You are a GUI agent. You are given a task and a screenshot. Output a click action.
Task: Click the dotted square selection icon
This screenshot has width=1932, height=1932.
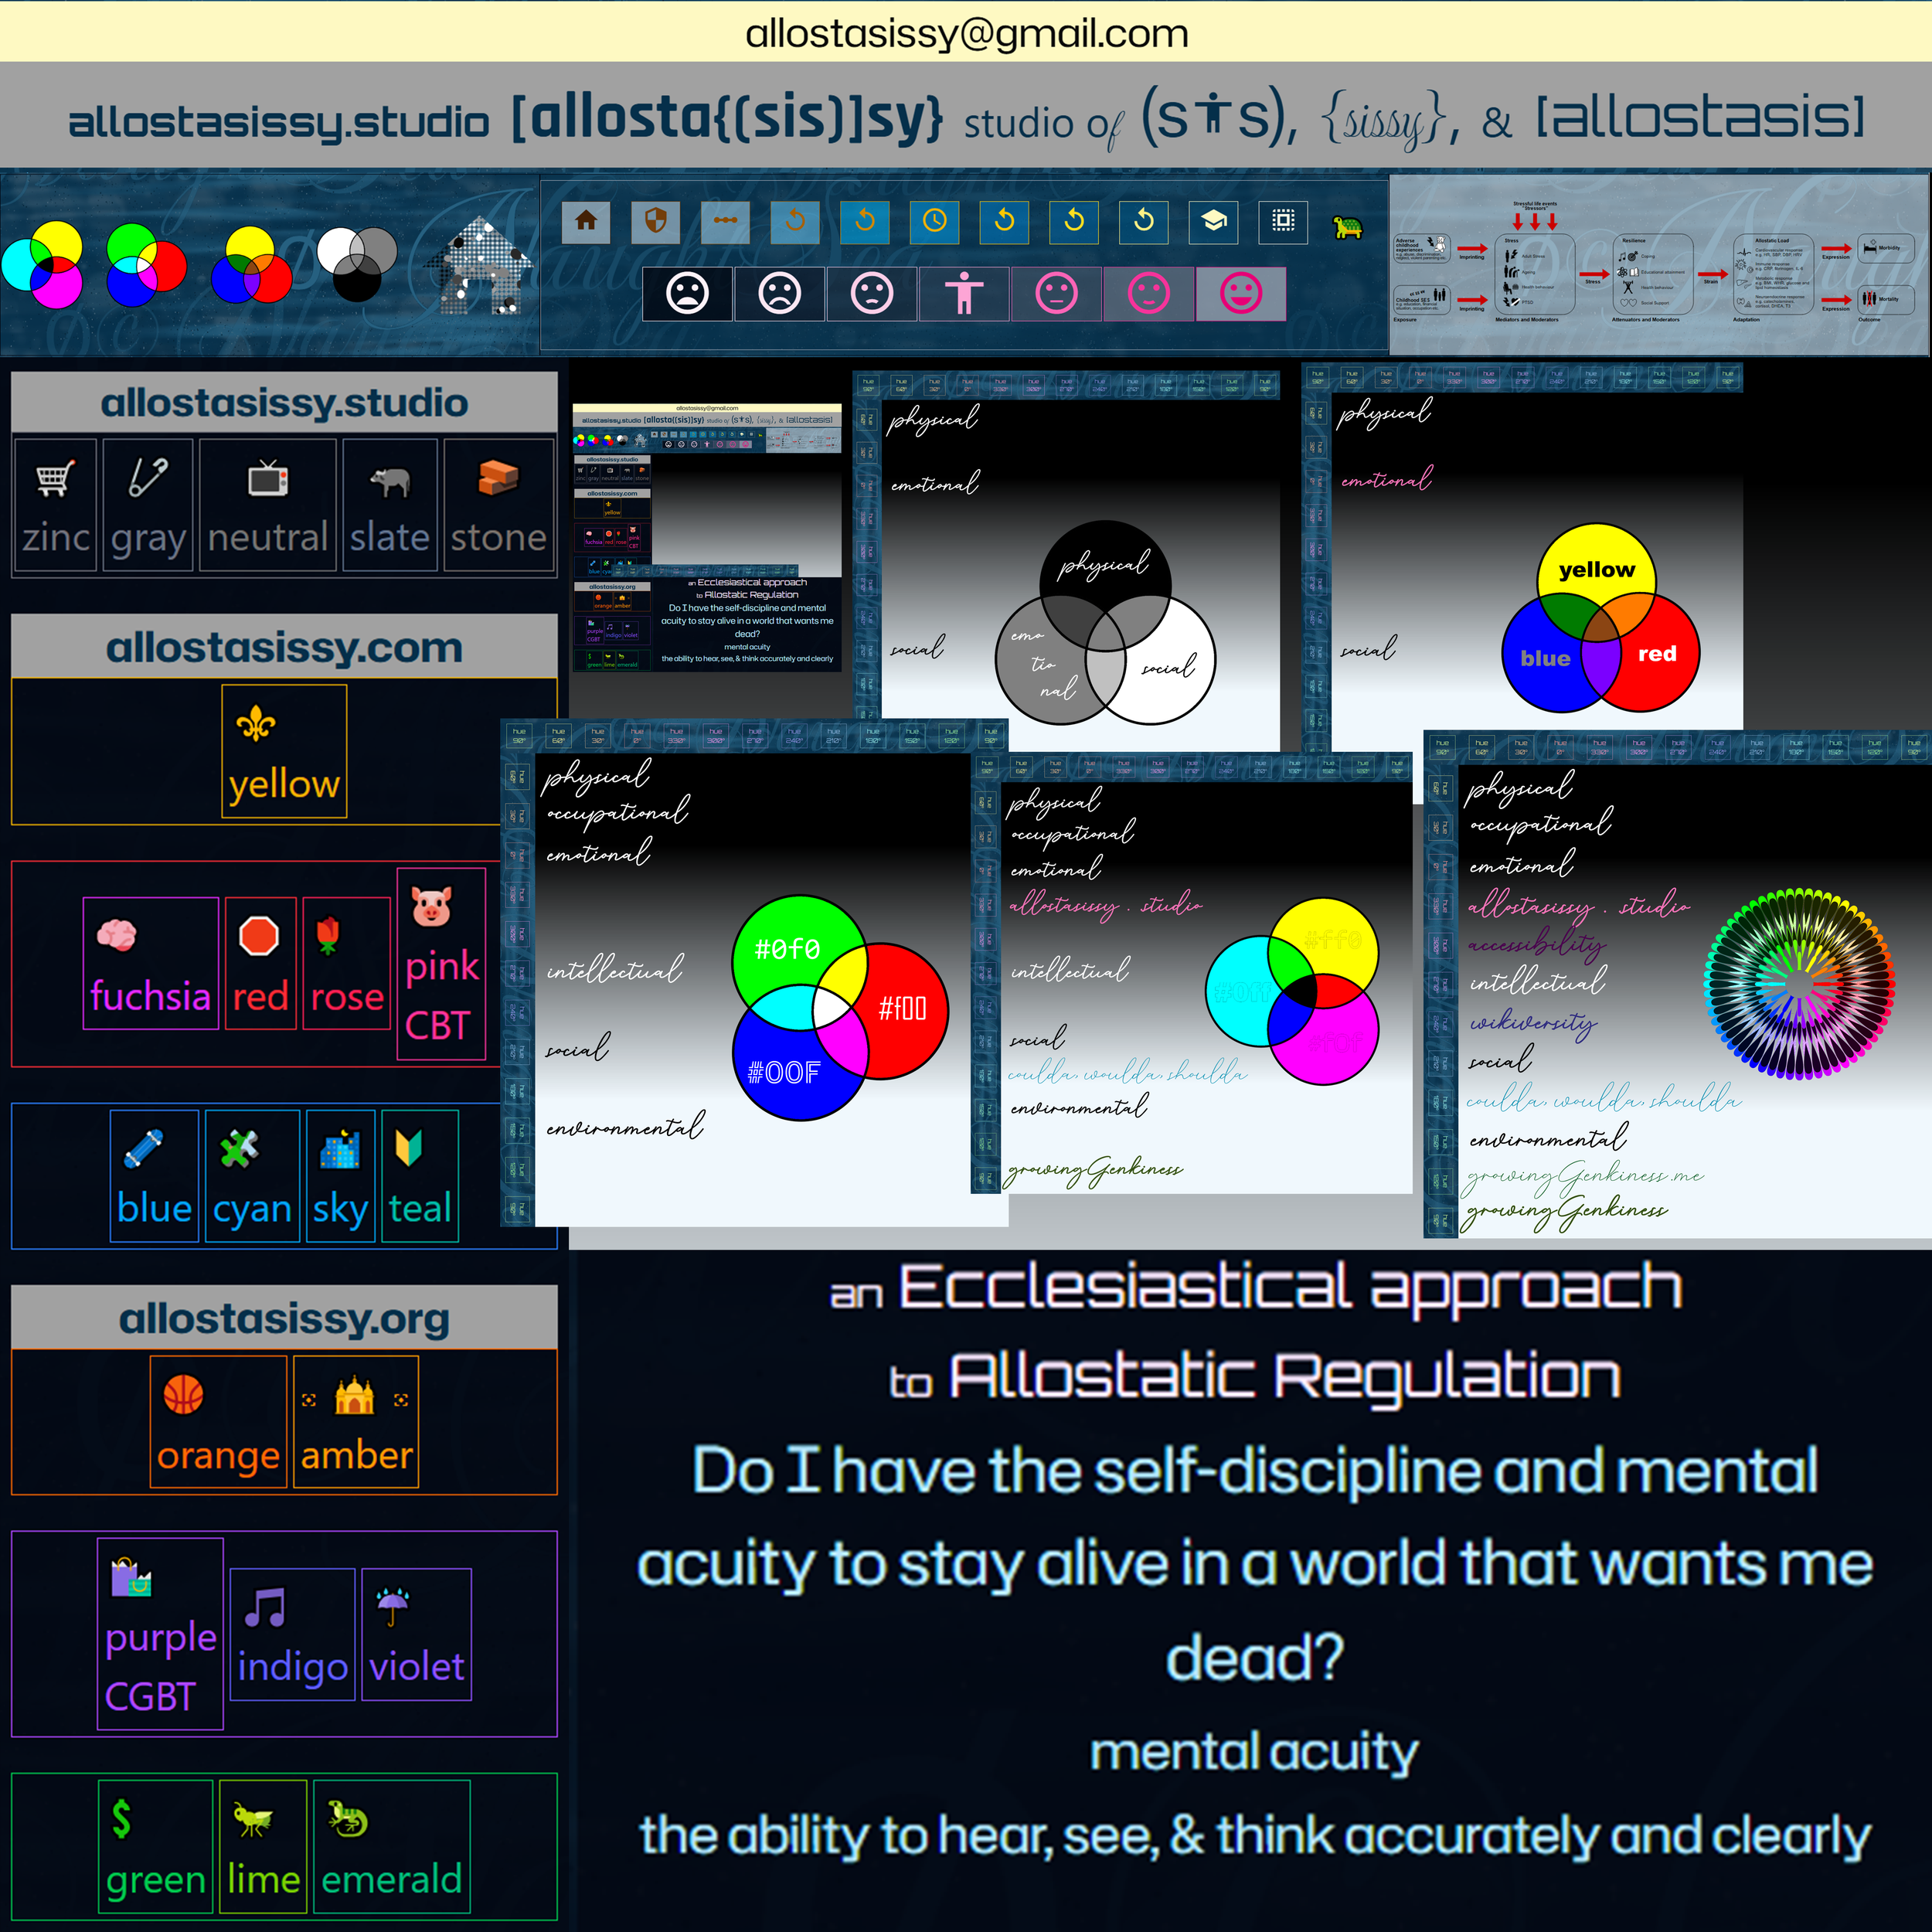[x=1283, y=222]
